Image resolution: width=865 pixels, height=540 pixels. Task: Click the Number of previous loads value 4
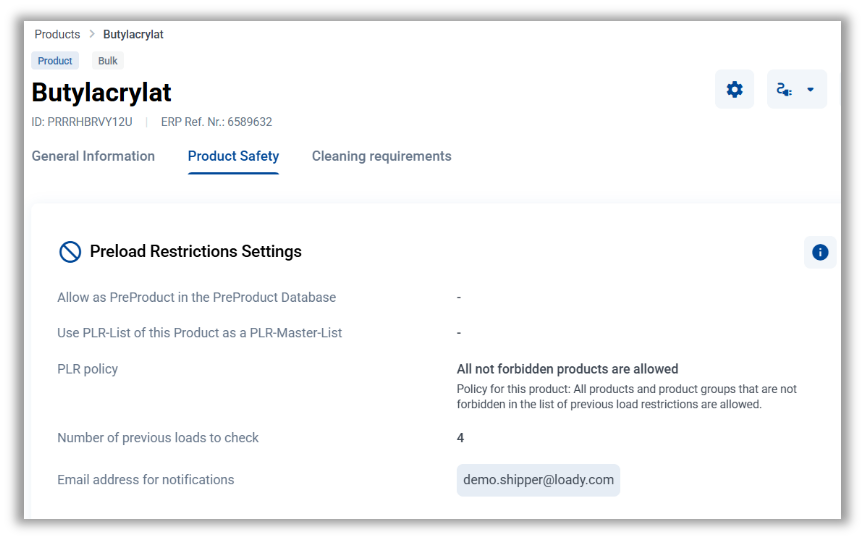[x=460, y=438]
